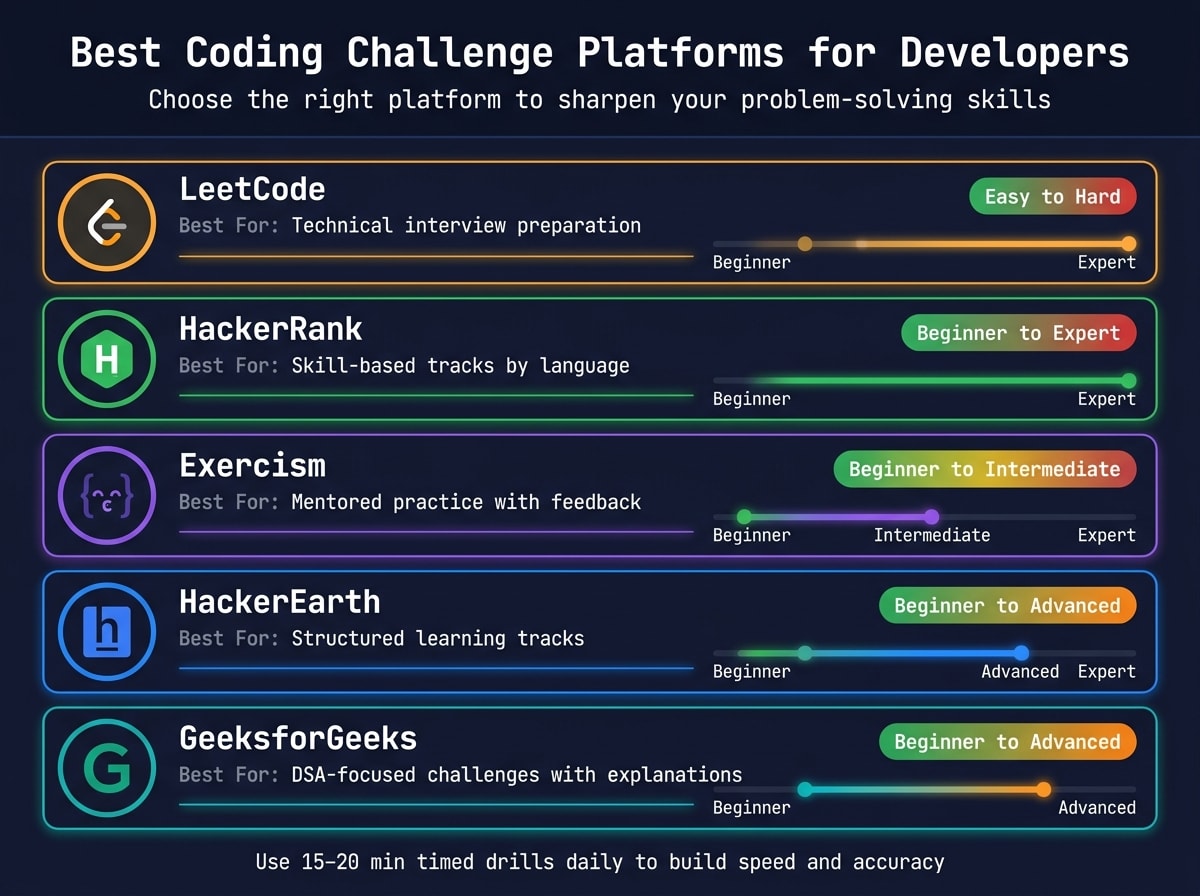Click the Exercism title text
Screen dimensions: 1200x896
tap(252, 465)
